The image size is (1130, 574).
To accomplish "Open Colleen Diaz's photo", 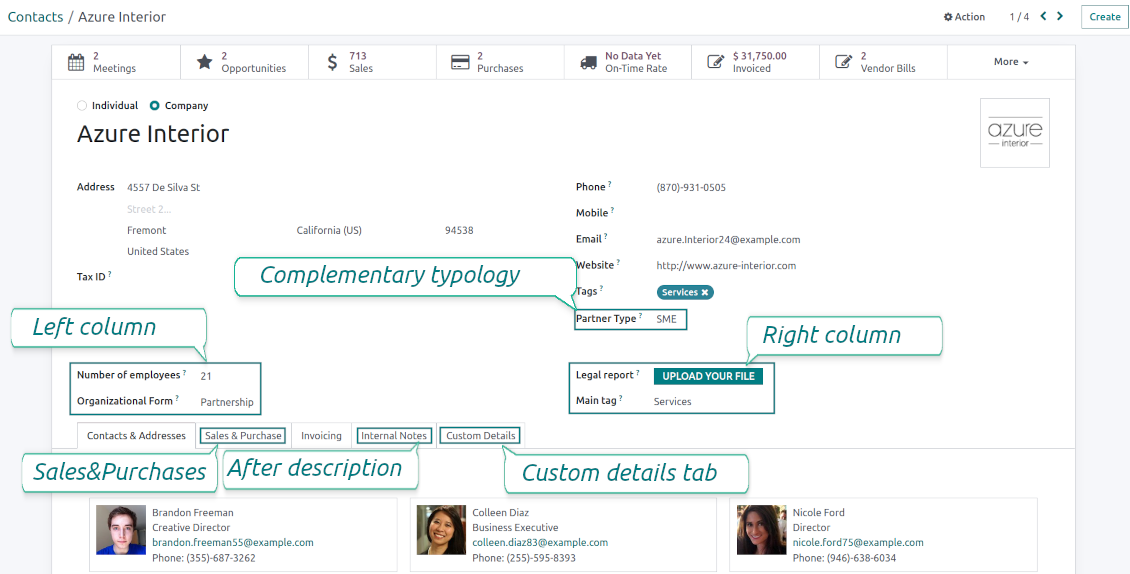I will 441,530.
